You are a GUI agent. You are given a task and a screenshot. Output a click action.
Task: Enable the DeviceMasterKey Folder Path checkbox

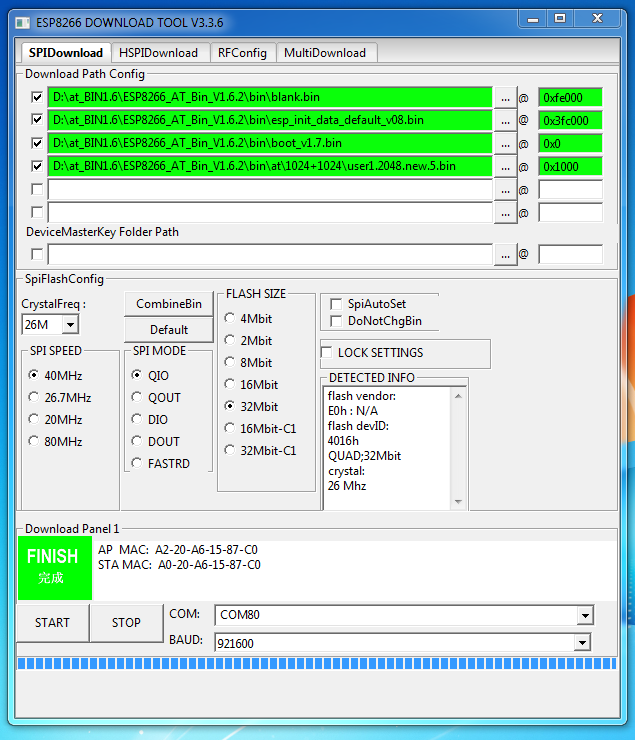37,254
